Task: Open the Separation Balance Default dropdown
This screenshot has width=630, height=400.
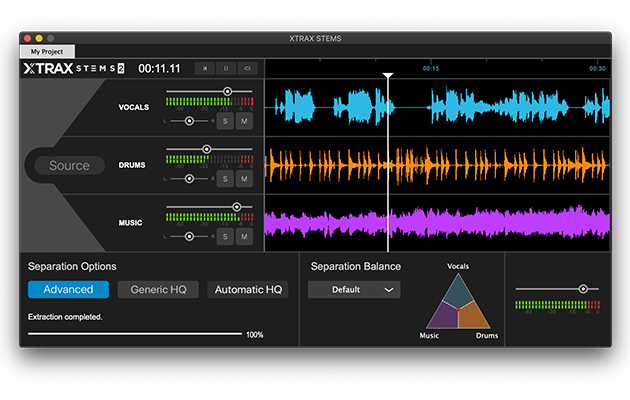Action: (354, 290)
